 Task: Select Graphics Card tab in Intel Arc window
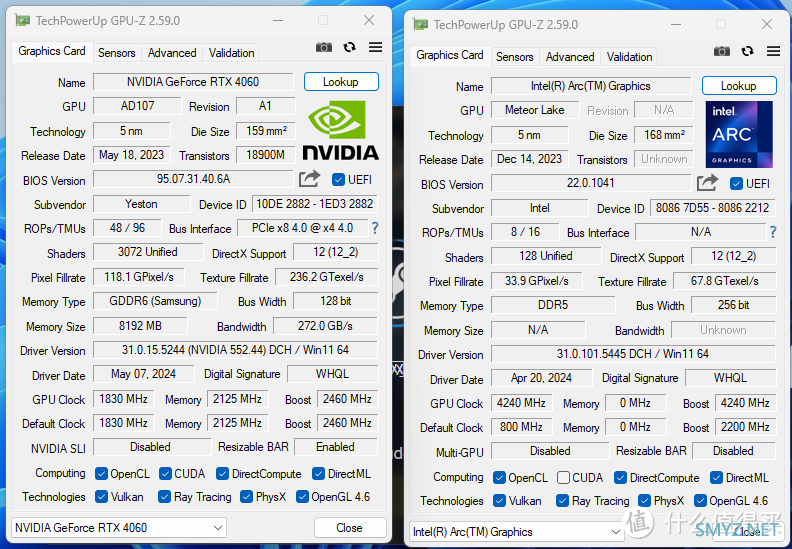pos(450,55)
